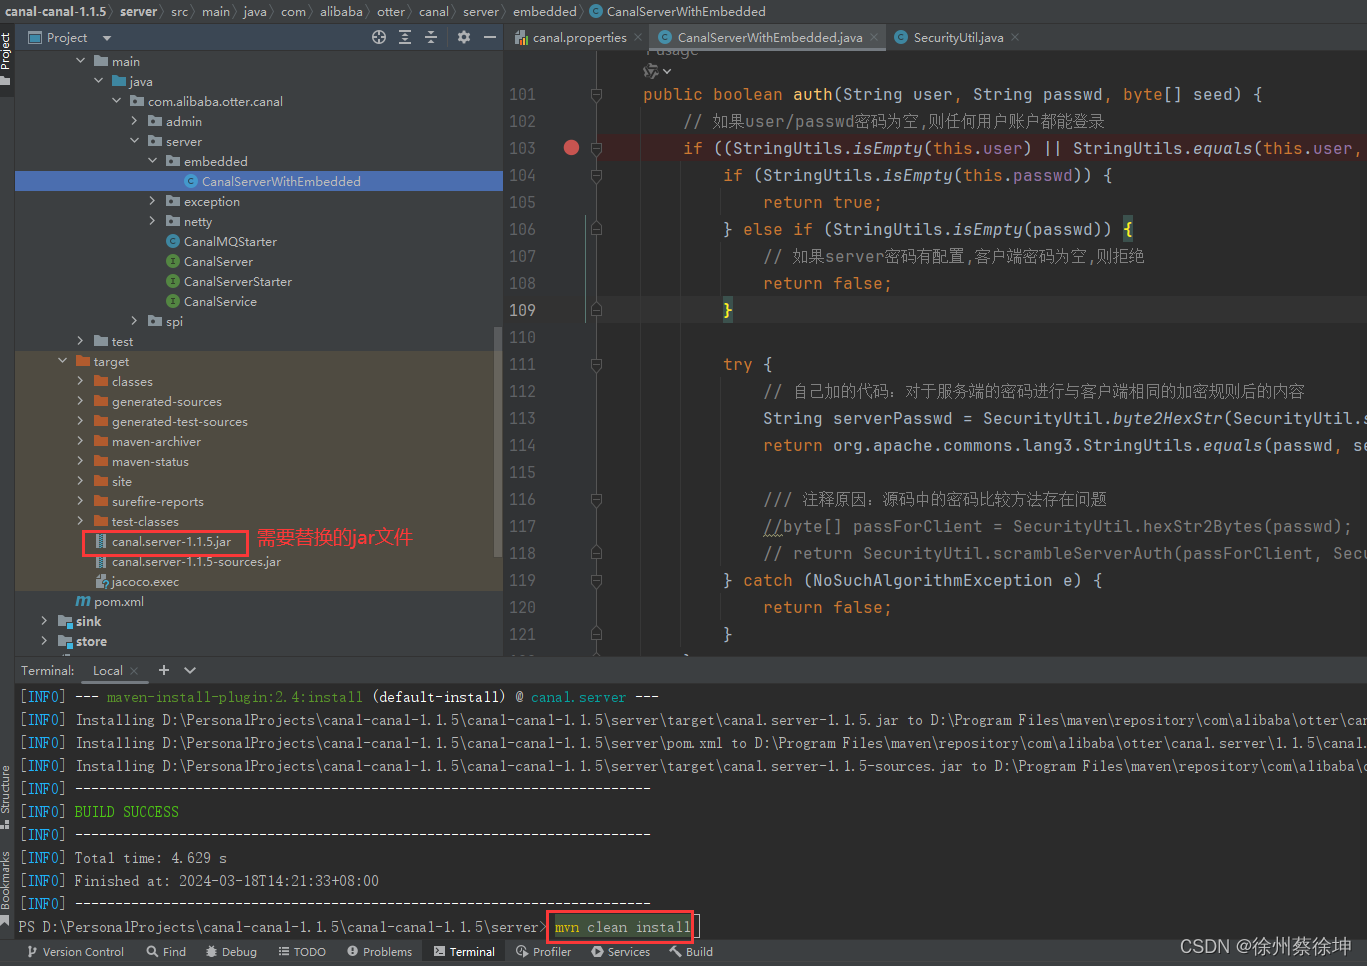The image size is (1367, 966).
Task: Toggle the Project side panel tab
Action: click(x=6, y=58)
